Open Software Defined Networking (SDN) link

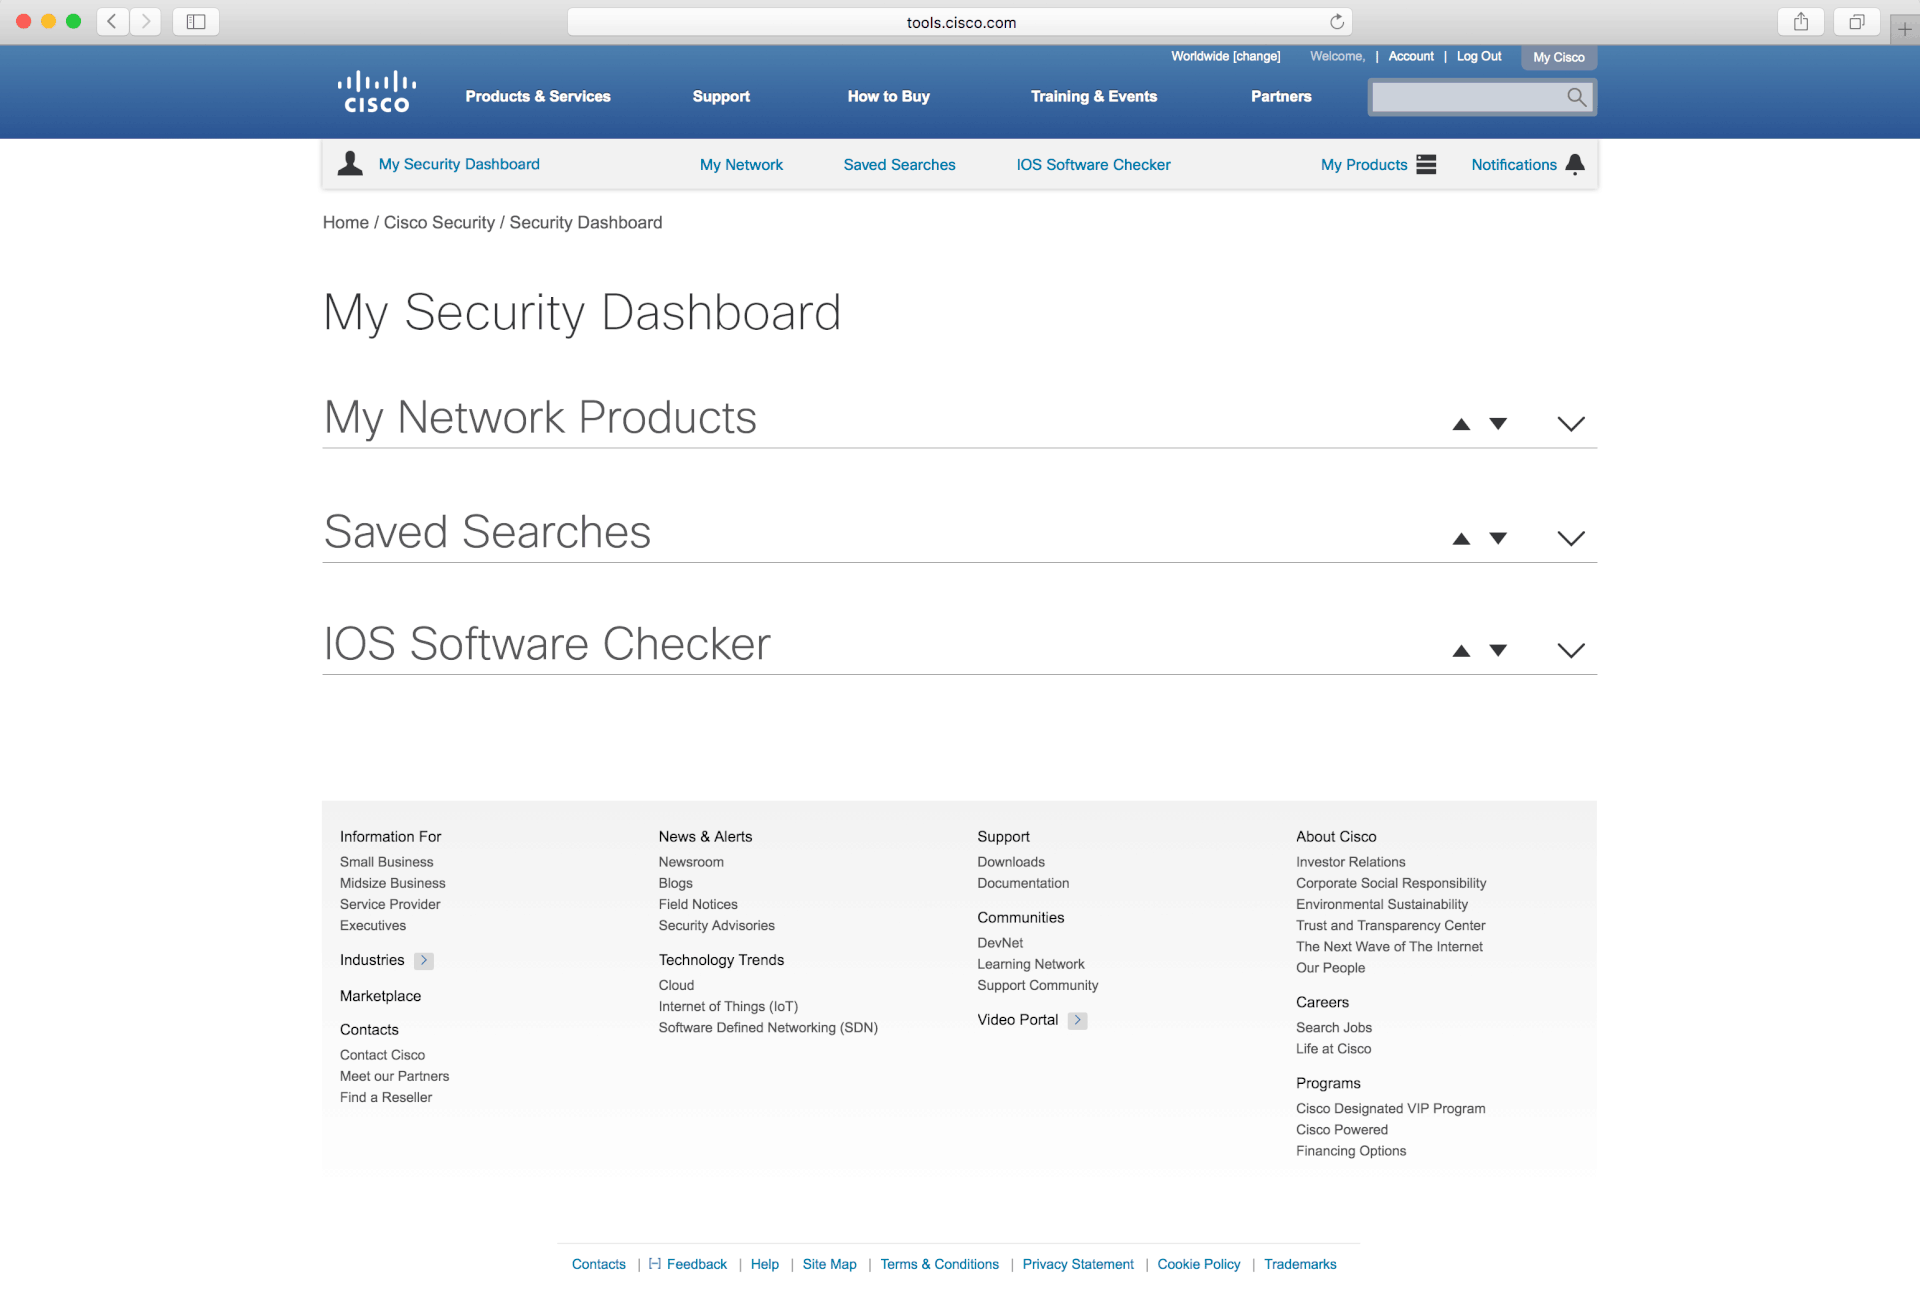click(768, 1028)
